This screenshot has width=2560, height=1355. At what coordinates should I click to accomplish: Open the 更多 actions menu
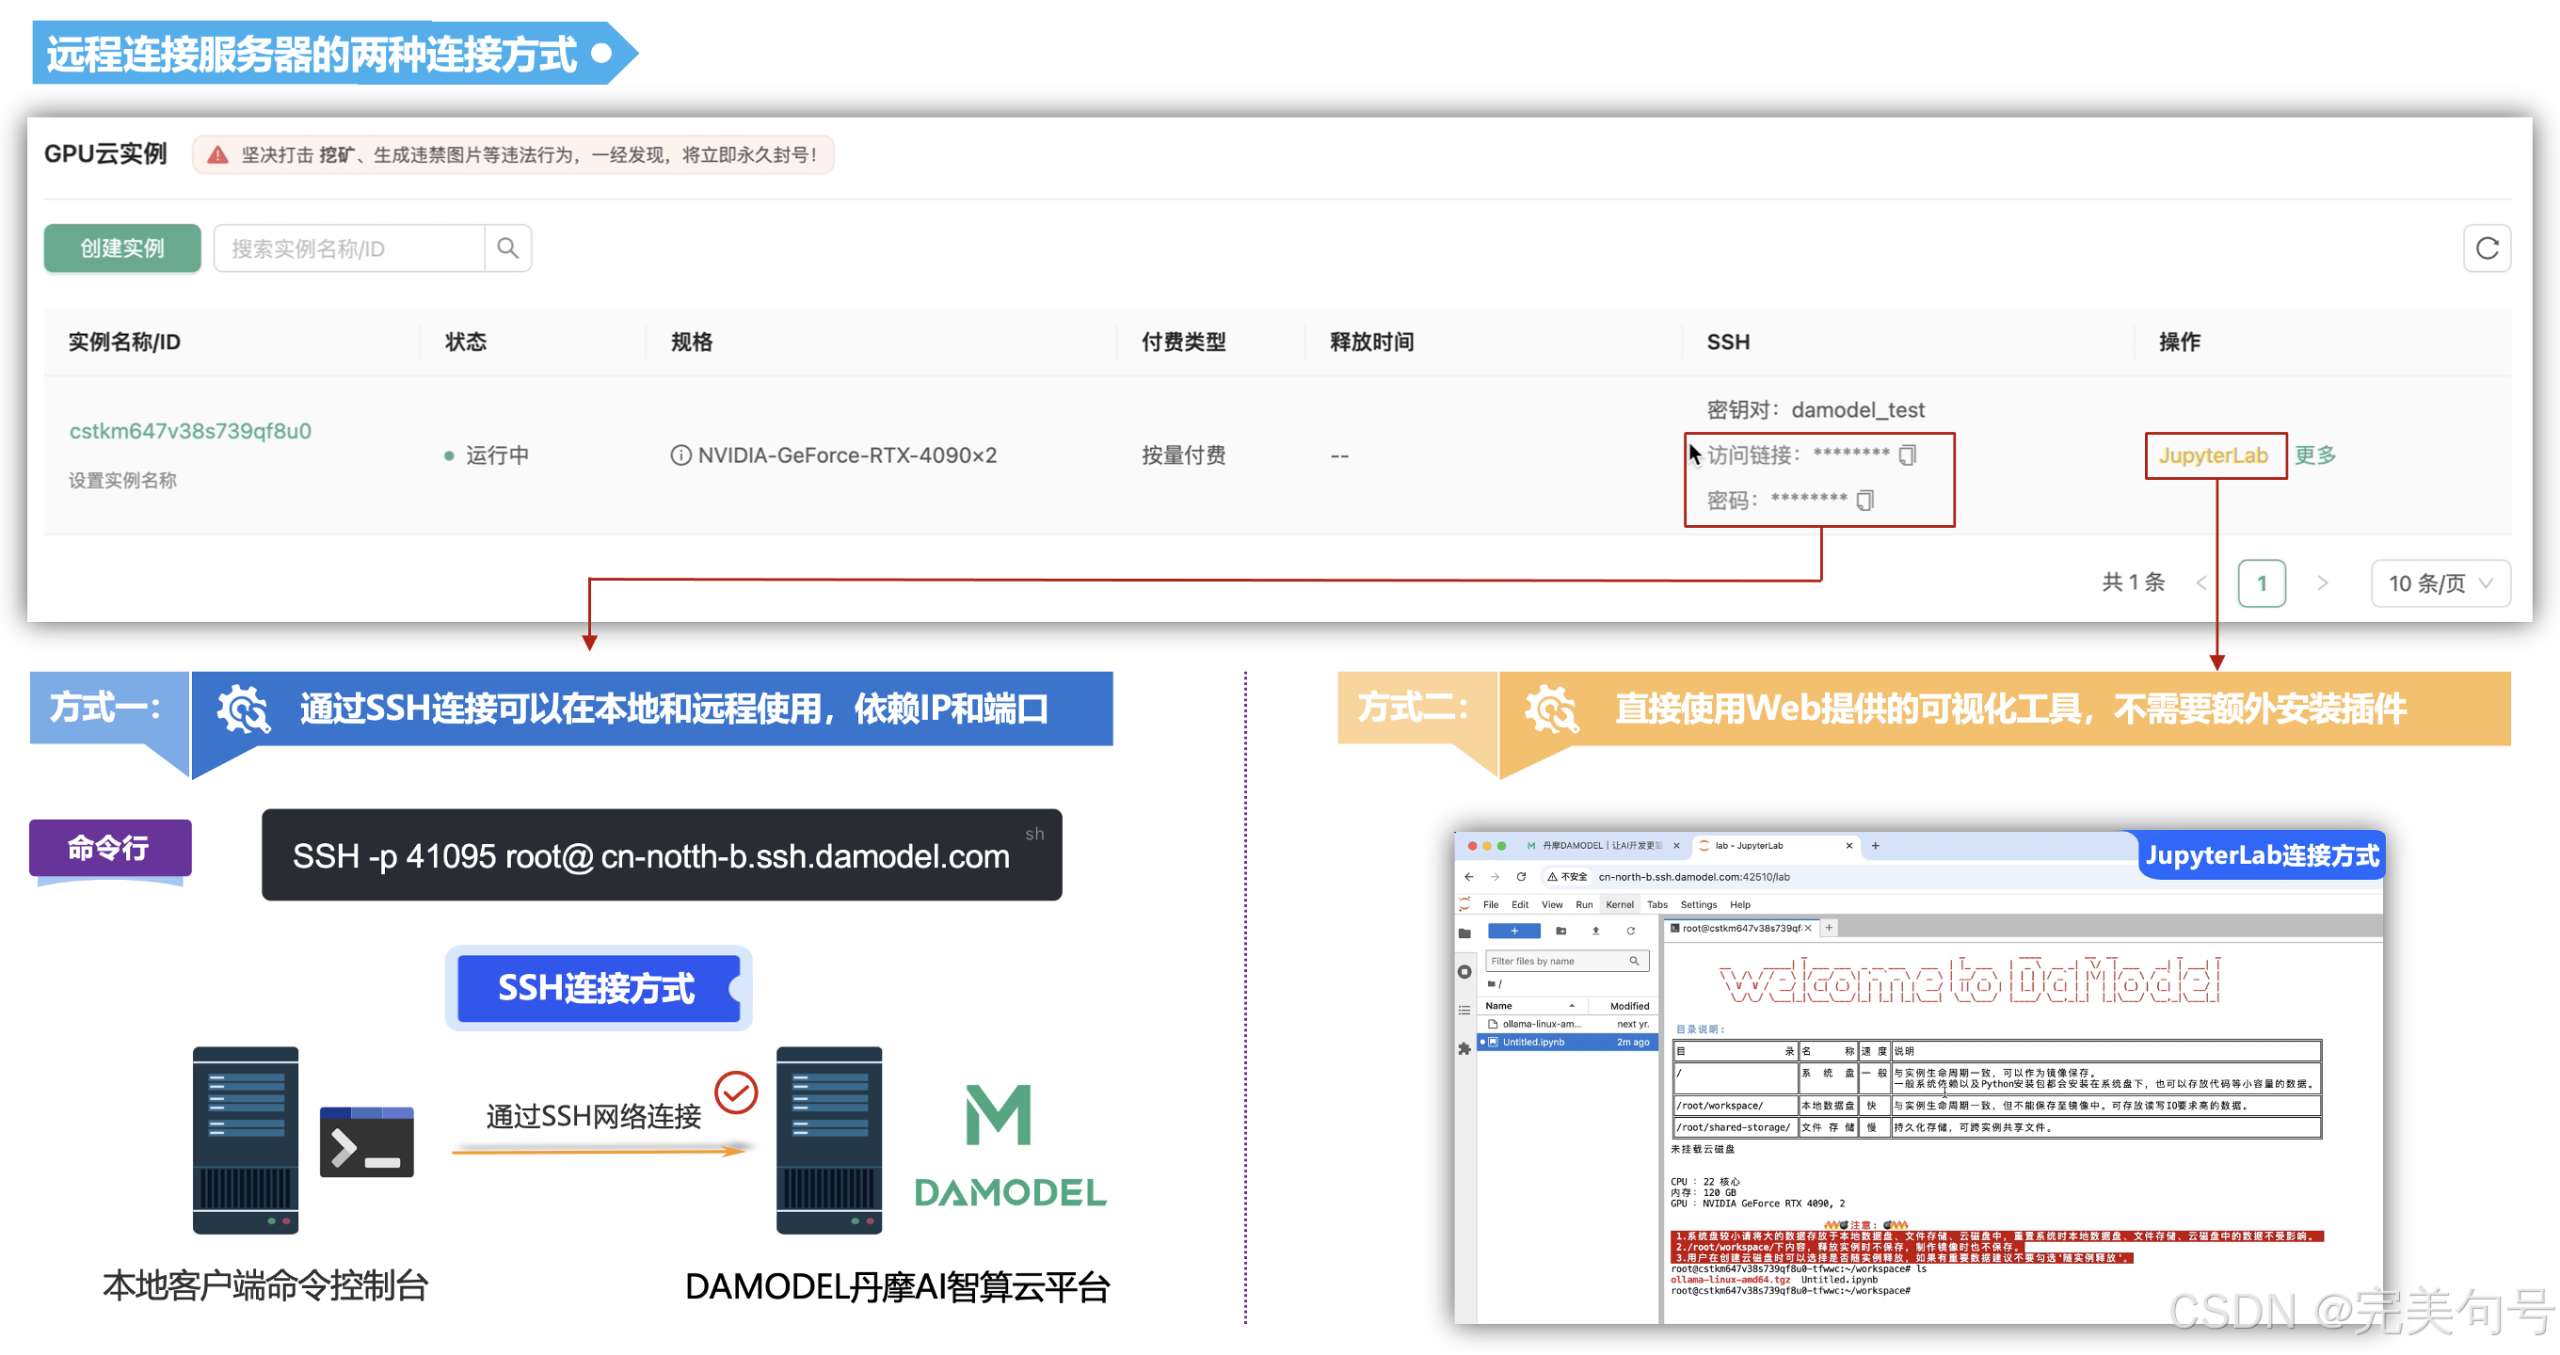tap(2316, 455)
